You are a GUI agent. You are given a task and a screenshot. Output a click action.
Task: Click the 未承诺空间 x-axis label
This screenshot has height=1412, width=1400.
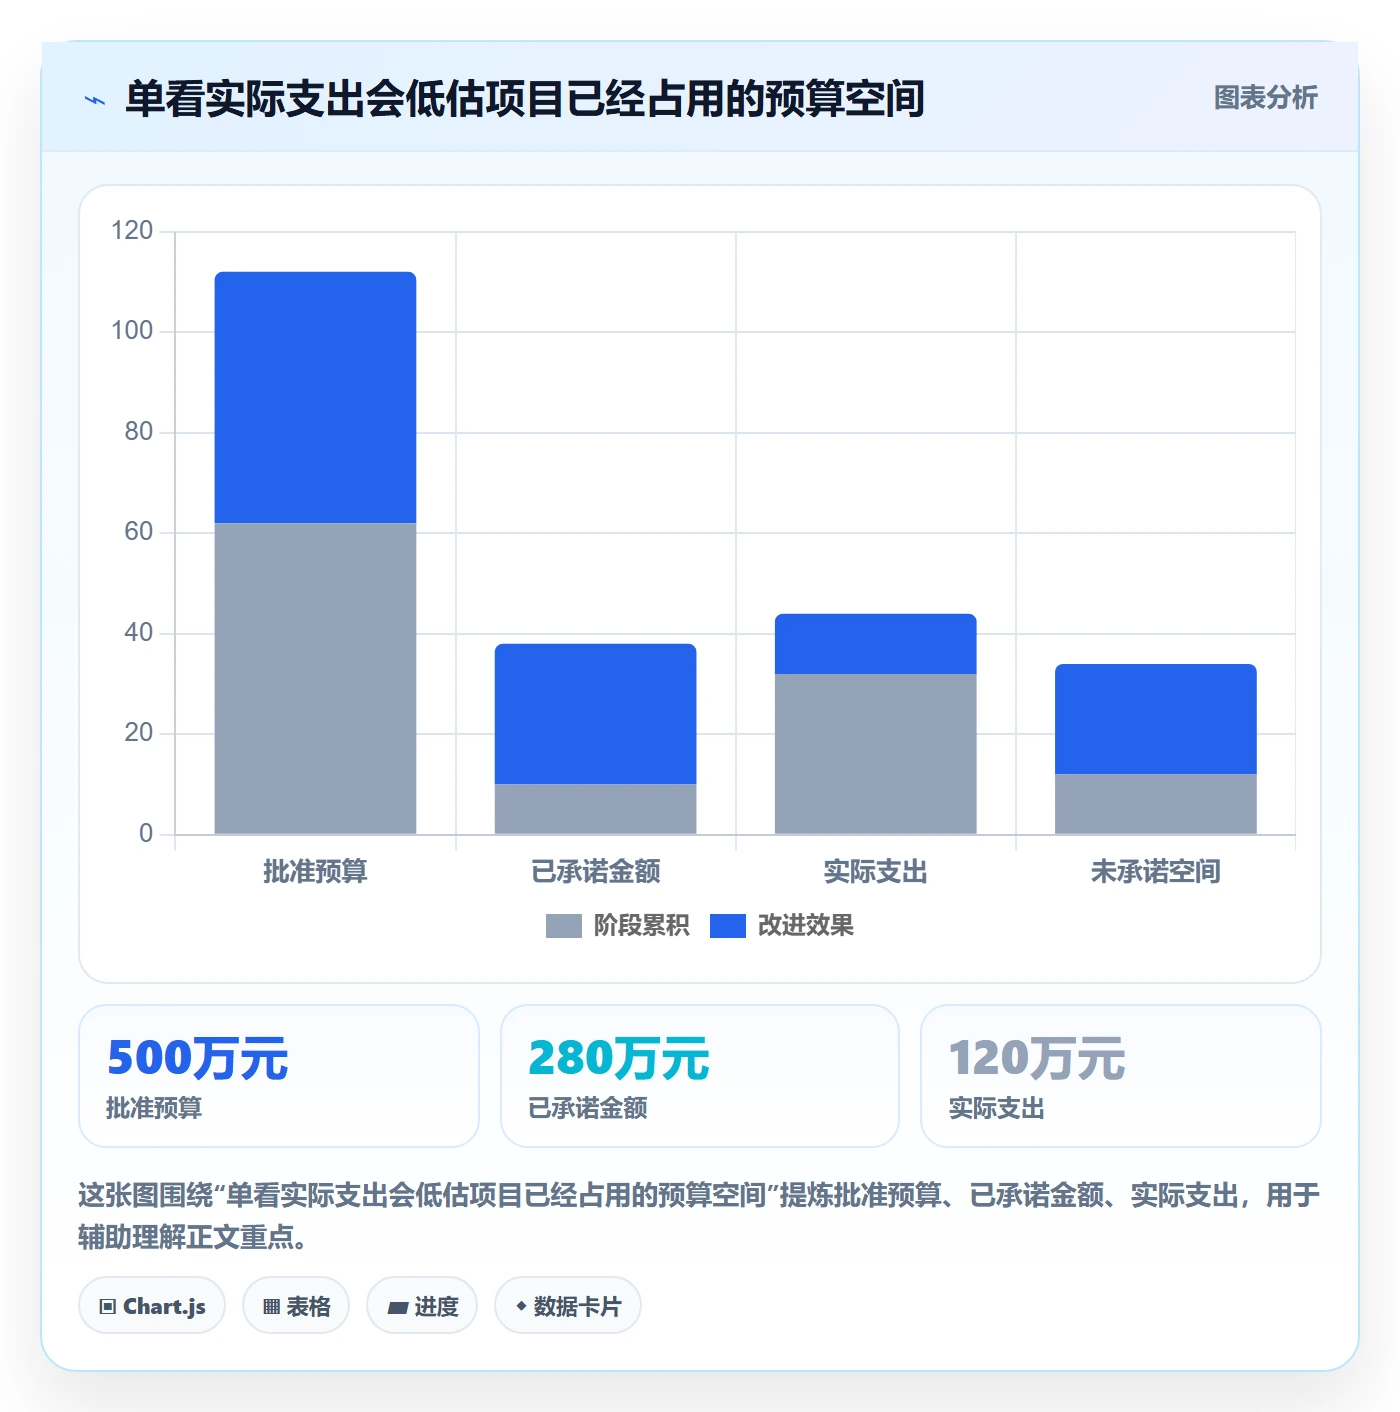click(x=1155, y=872)
